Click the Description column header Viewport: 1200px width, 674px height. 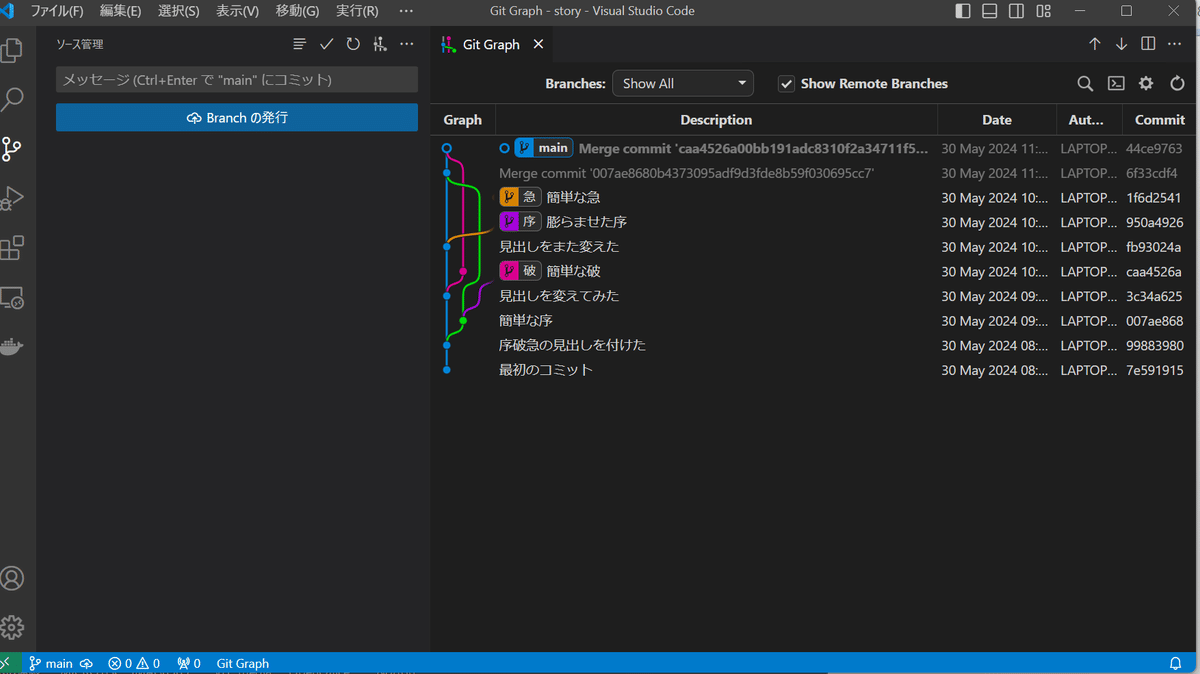point(716,120)
